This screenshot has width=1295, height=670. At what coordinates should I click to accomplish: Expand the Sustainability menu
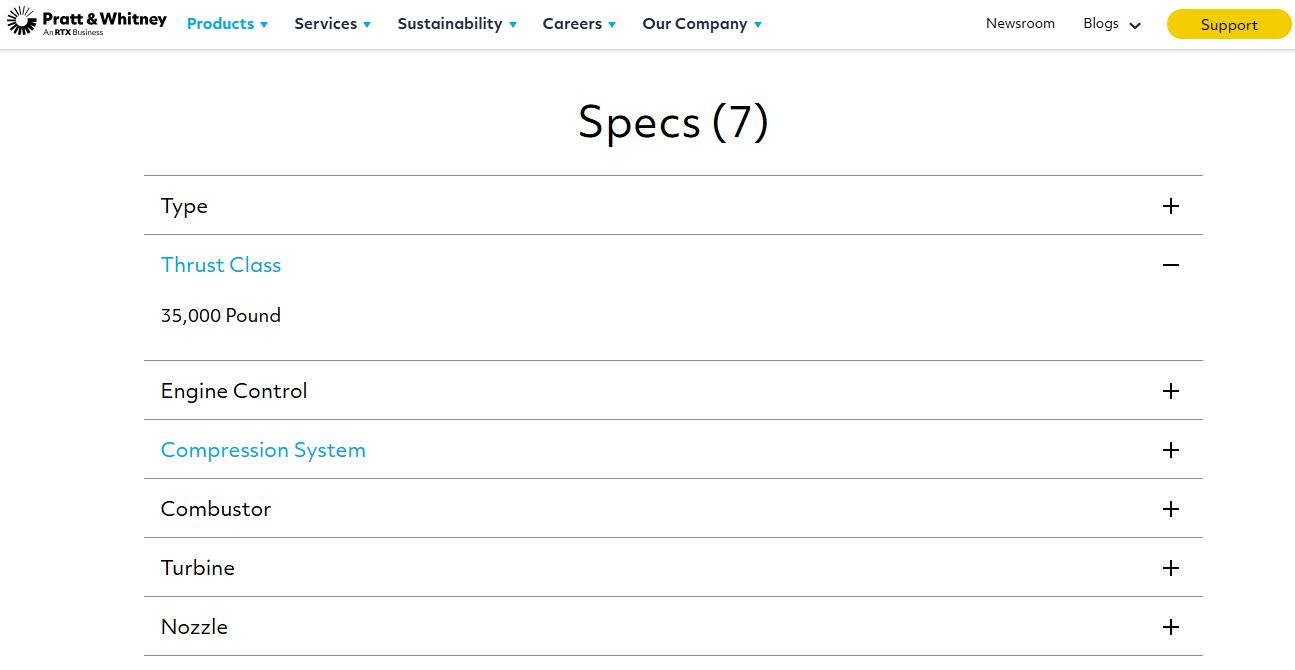(x=456, y=24)
